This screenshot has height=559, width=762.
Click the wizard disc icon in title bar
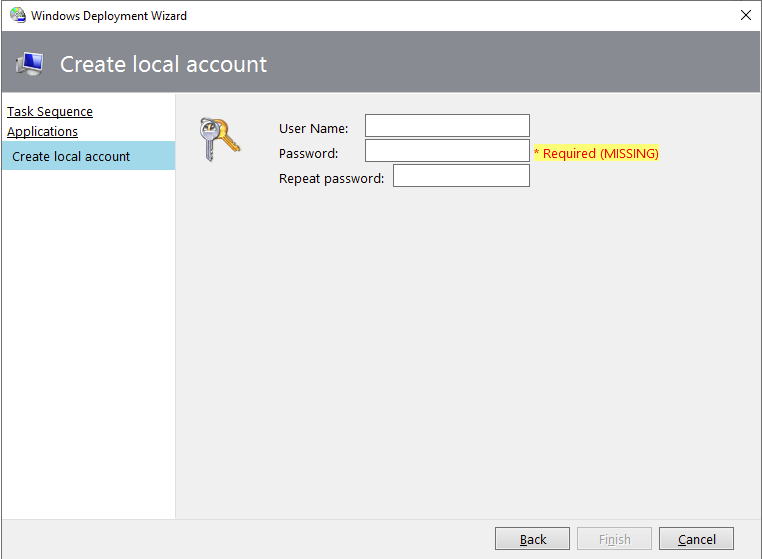click(18, 15)
